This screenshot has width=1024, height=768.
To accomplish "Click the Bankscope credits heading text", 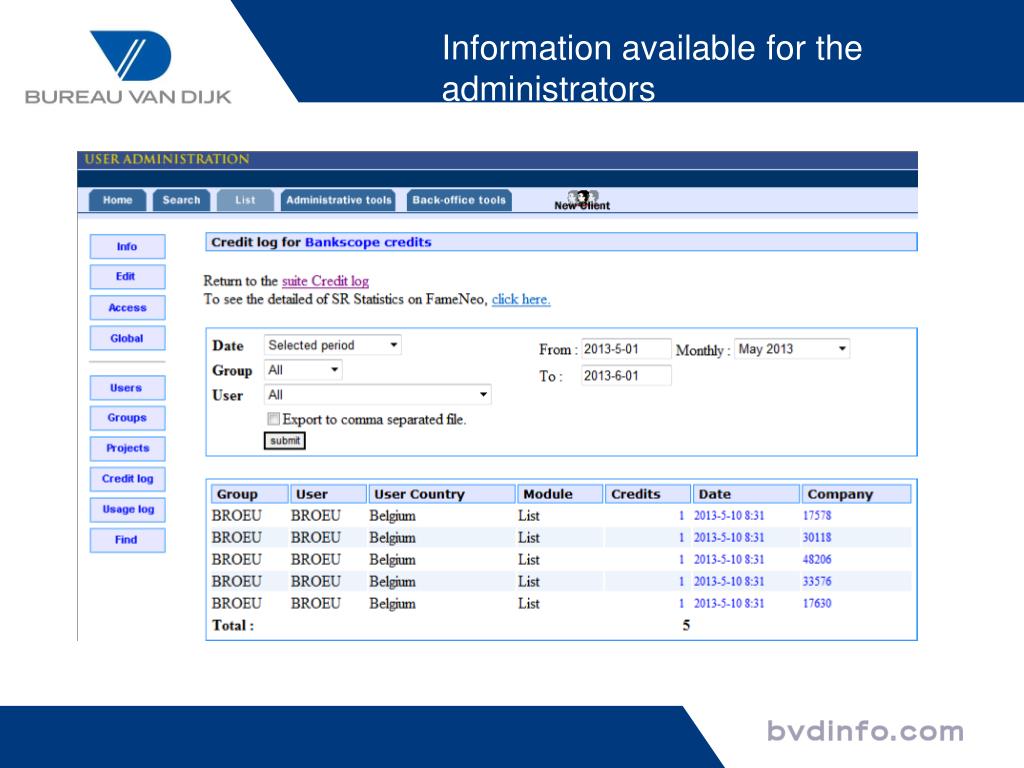I will 368,242.
